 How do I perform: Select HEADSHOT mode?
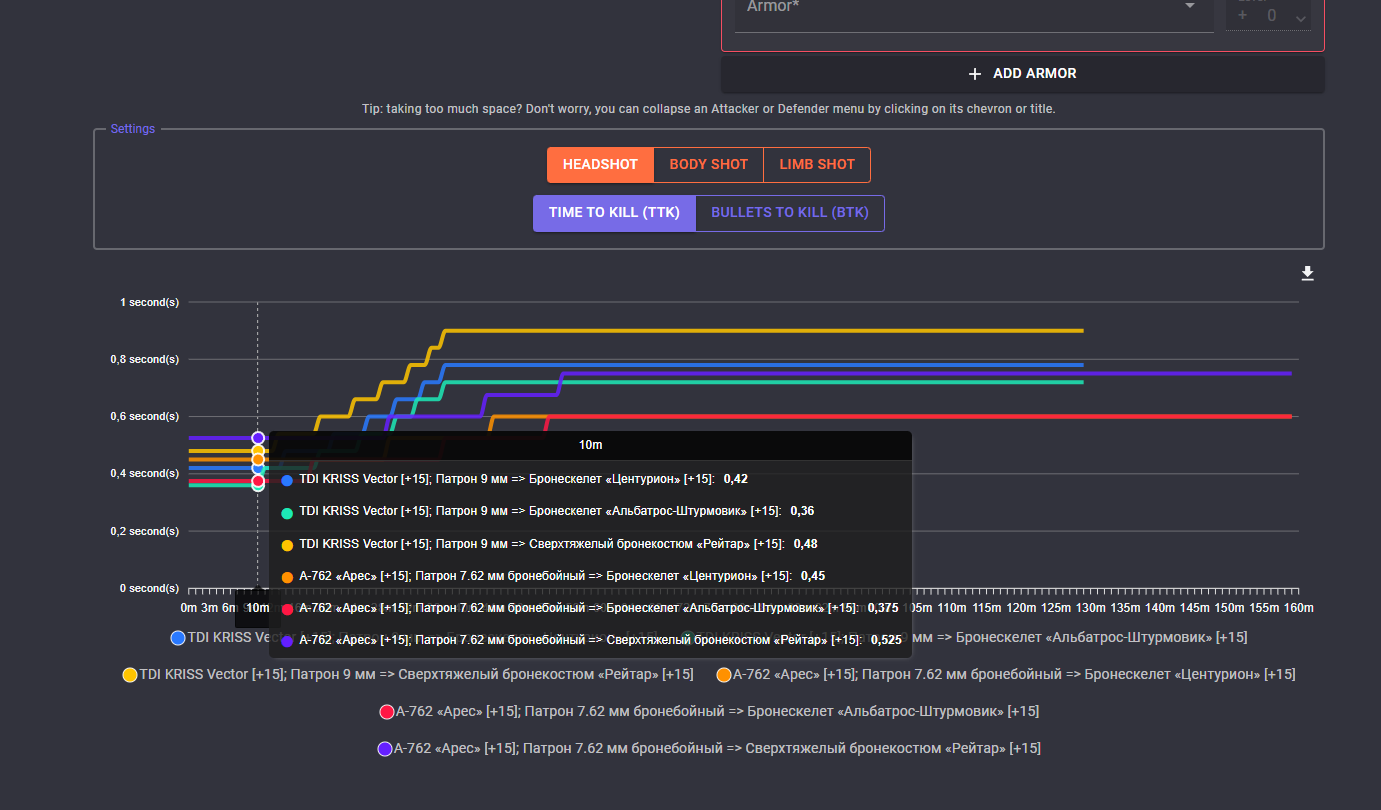[600, 165]
